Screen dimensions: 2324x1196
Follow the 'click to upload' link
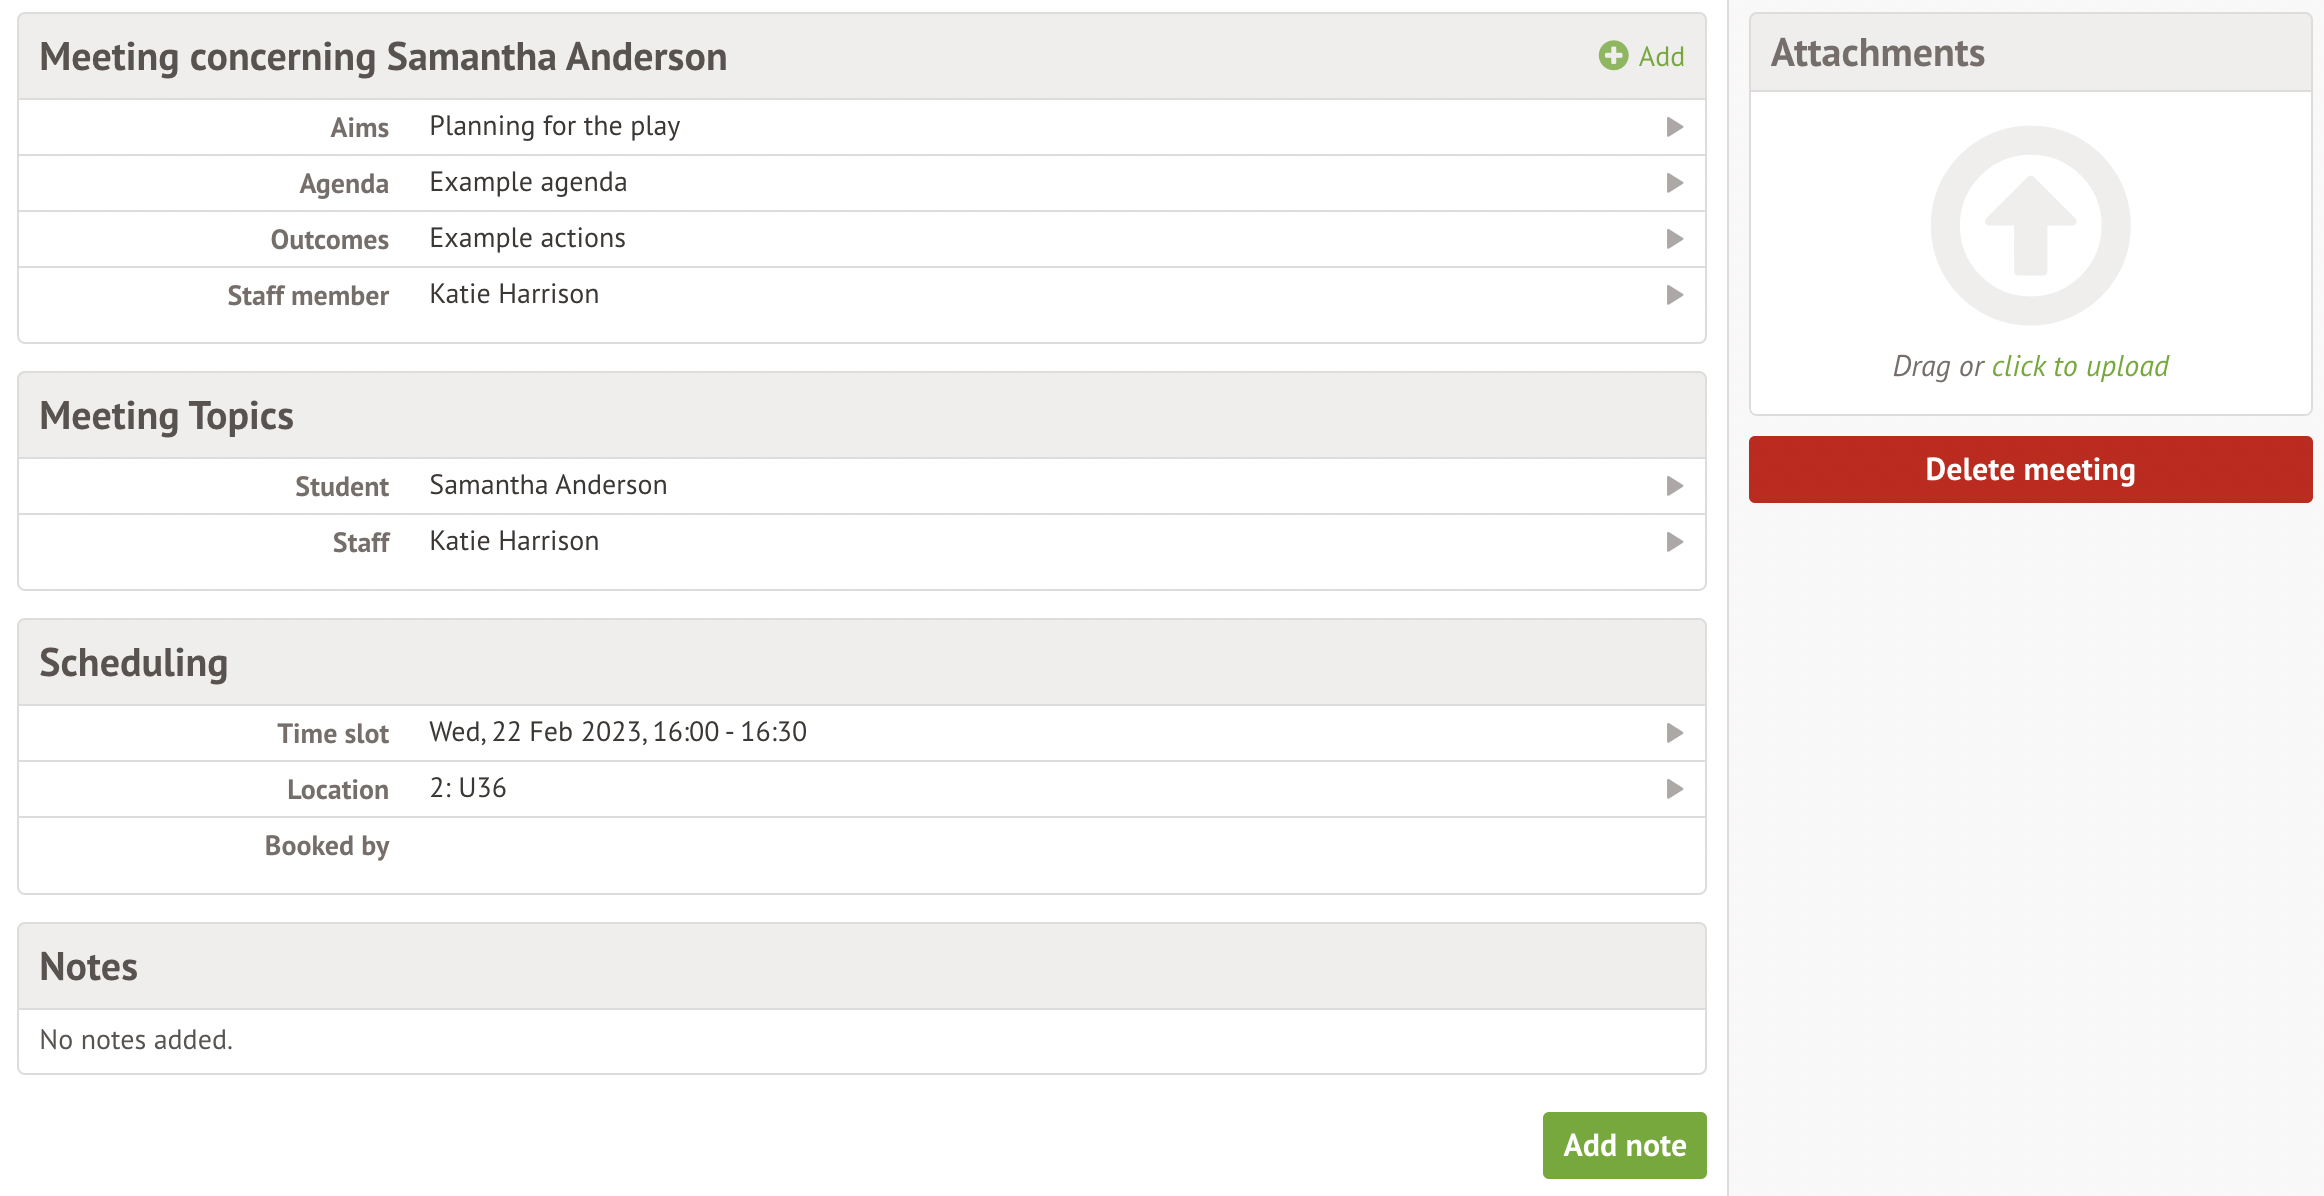click(2080, 367)
